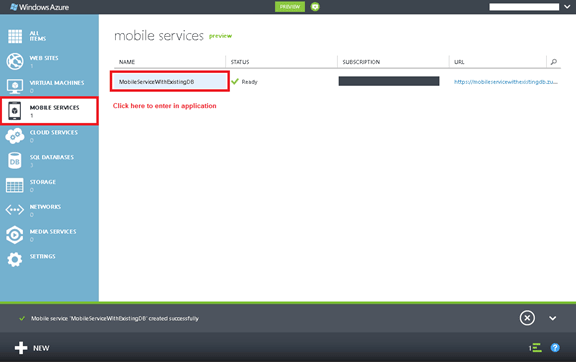The width and height of the screenshot is (576, 362).
Task: Click the Ready status cell
Action: pos(245,82)
